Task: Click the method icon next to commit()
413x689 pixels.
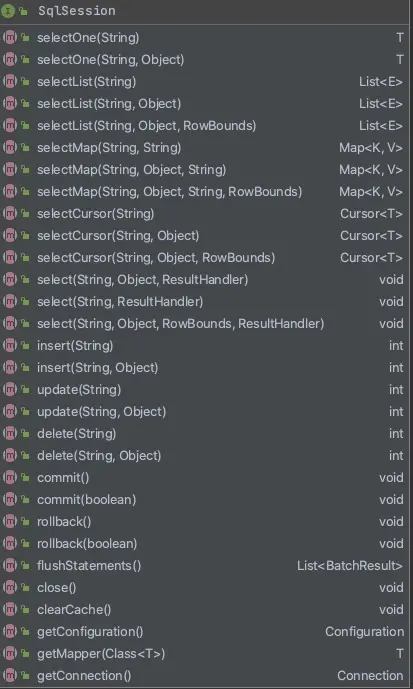Action: point(10,478)
